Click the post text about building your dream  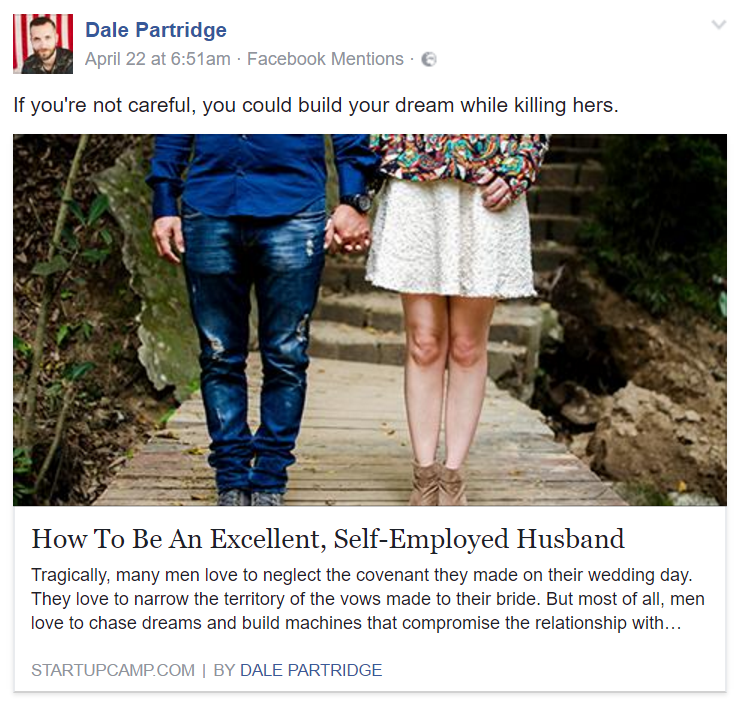point(316,105)
